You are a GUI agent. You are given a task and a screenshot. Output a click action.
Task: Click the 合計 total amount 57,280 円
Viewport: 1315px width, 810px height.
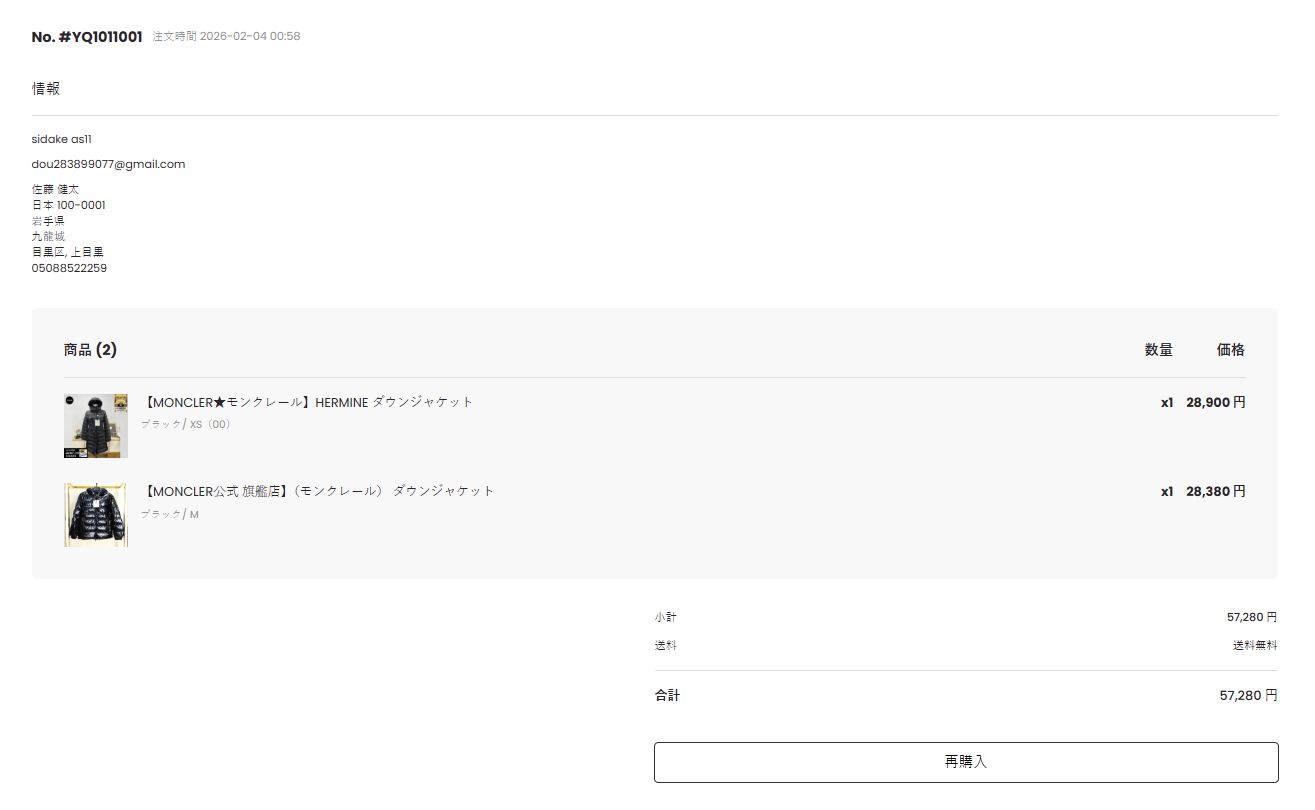tap(1248, 695)
